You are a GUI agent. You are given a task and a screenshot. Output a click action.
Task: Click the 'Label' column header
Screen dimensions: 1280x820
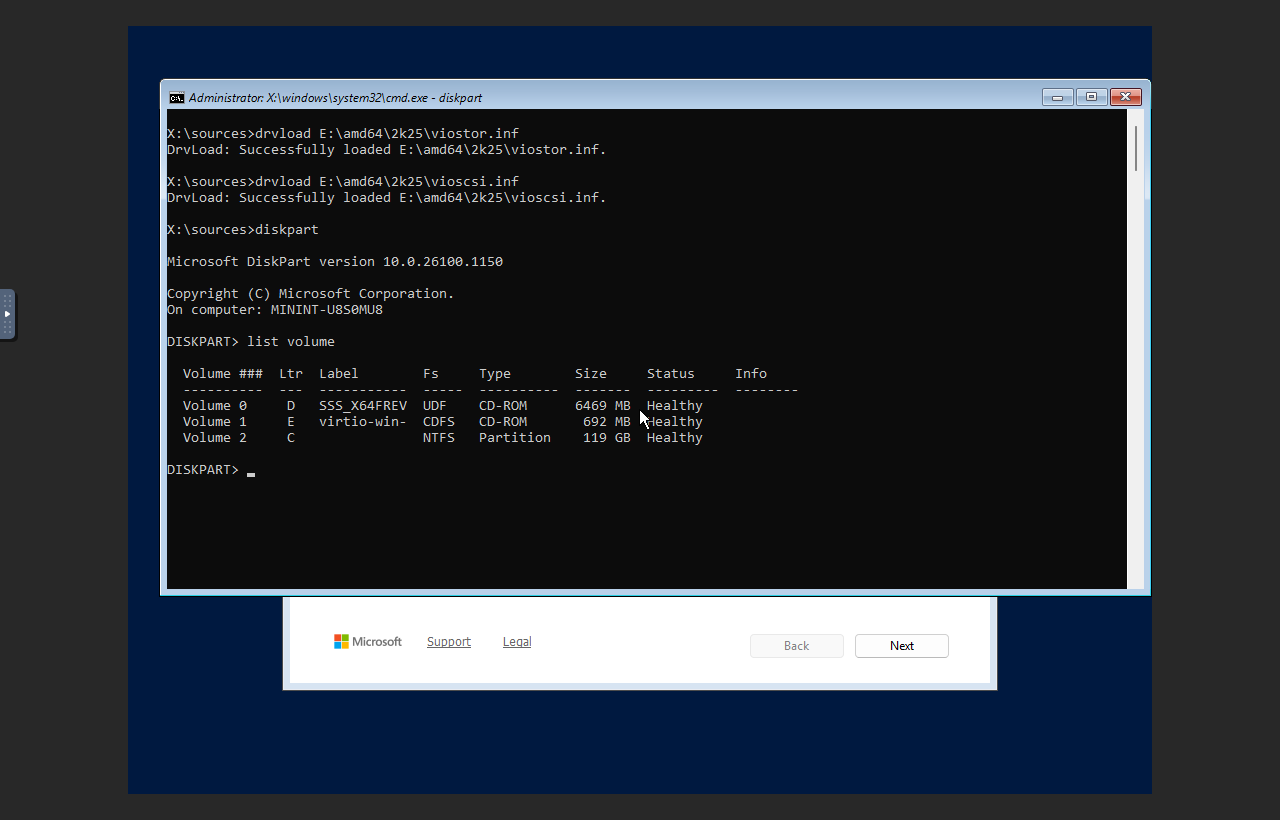pos(339,374)
